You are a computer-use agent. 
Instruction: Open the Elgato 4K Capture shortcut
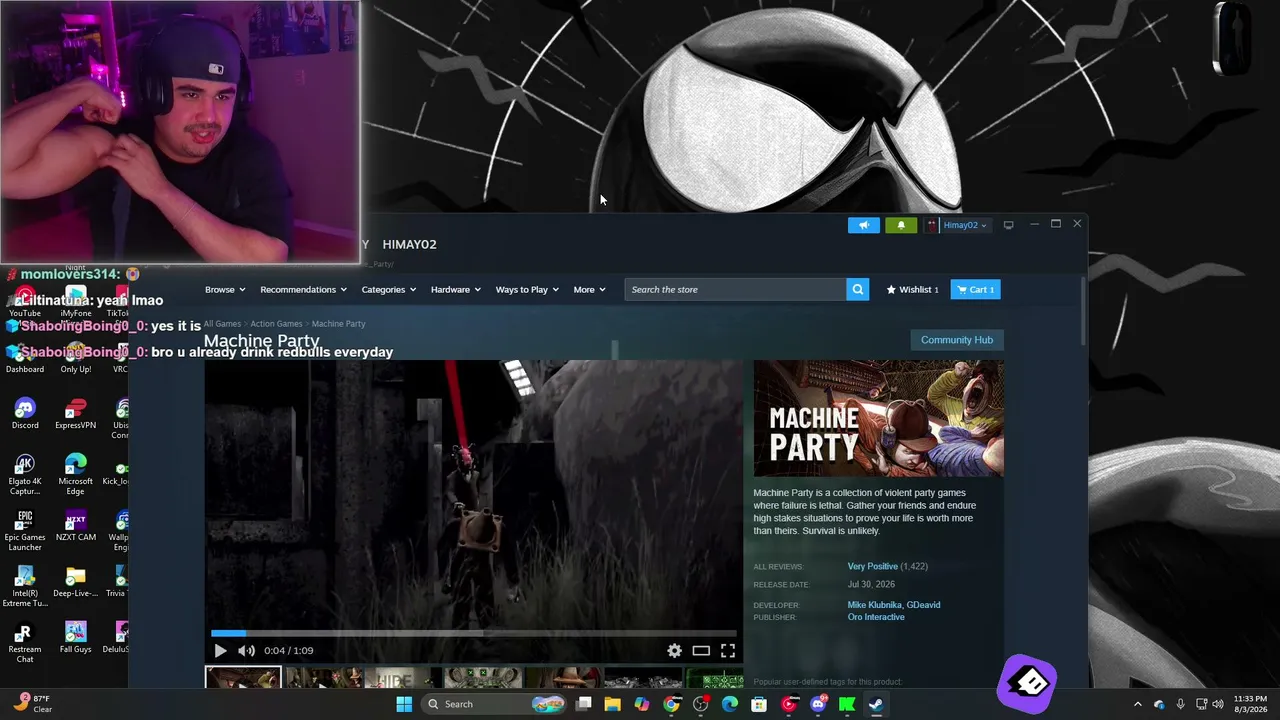coord(25,474)
